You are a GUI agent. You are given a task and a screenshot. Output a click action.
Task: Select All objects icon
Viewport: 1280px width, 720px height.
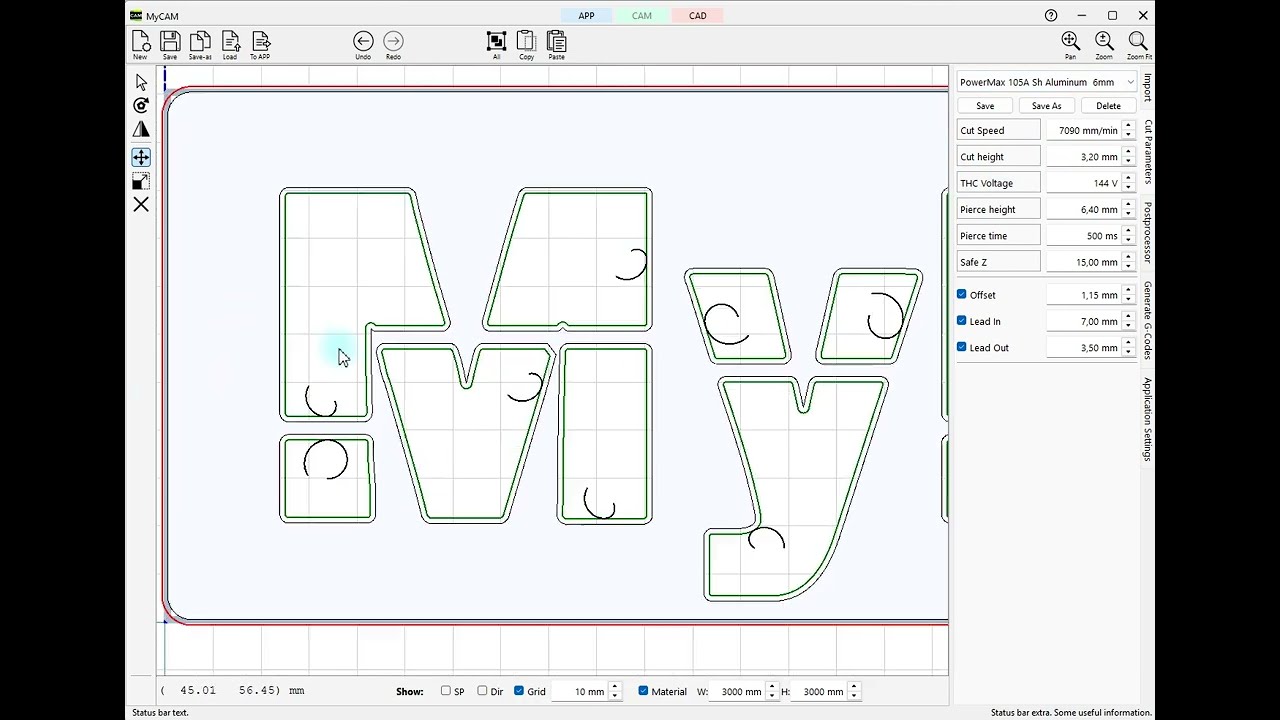496,44
